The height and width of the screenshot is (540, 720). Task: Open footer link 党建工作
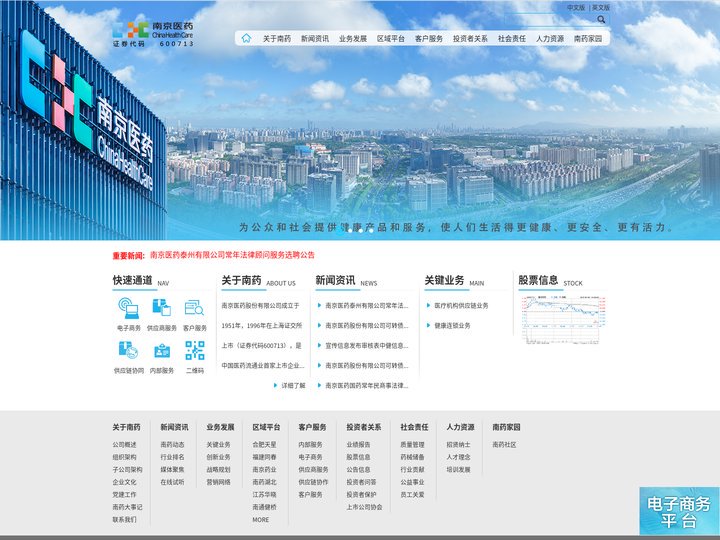pos(124,495)
